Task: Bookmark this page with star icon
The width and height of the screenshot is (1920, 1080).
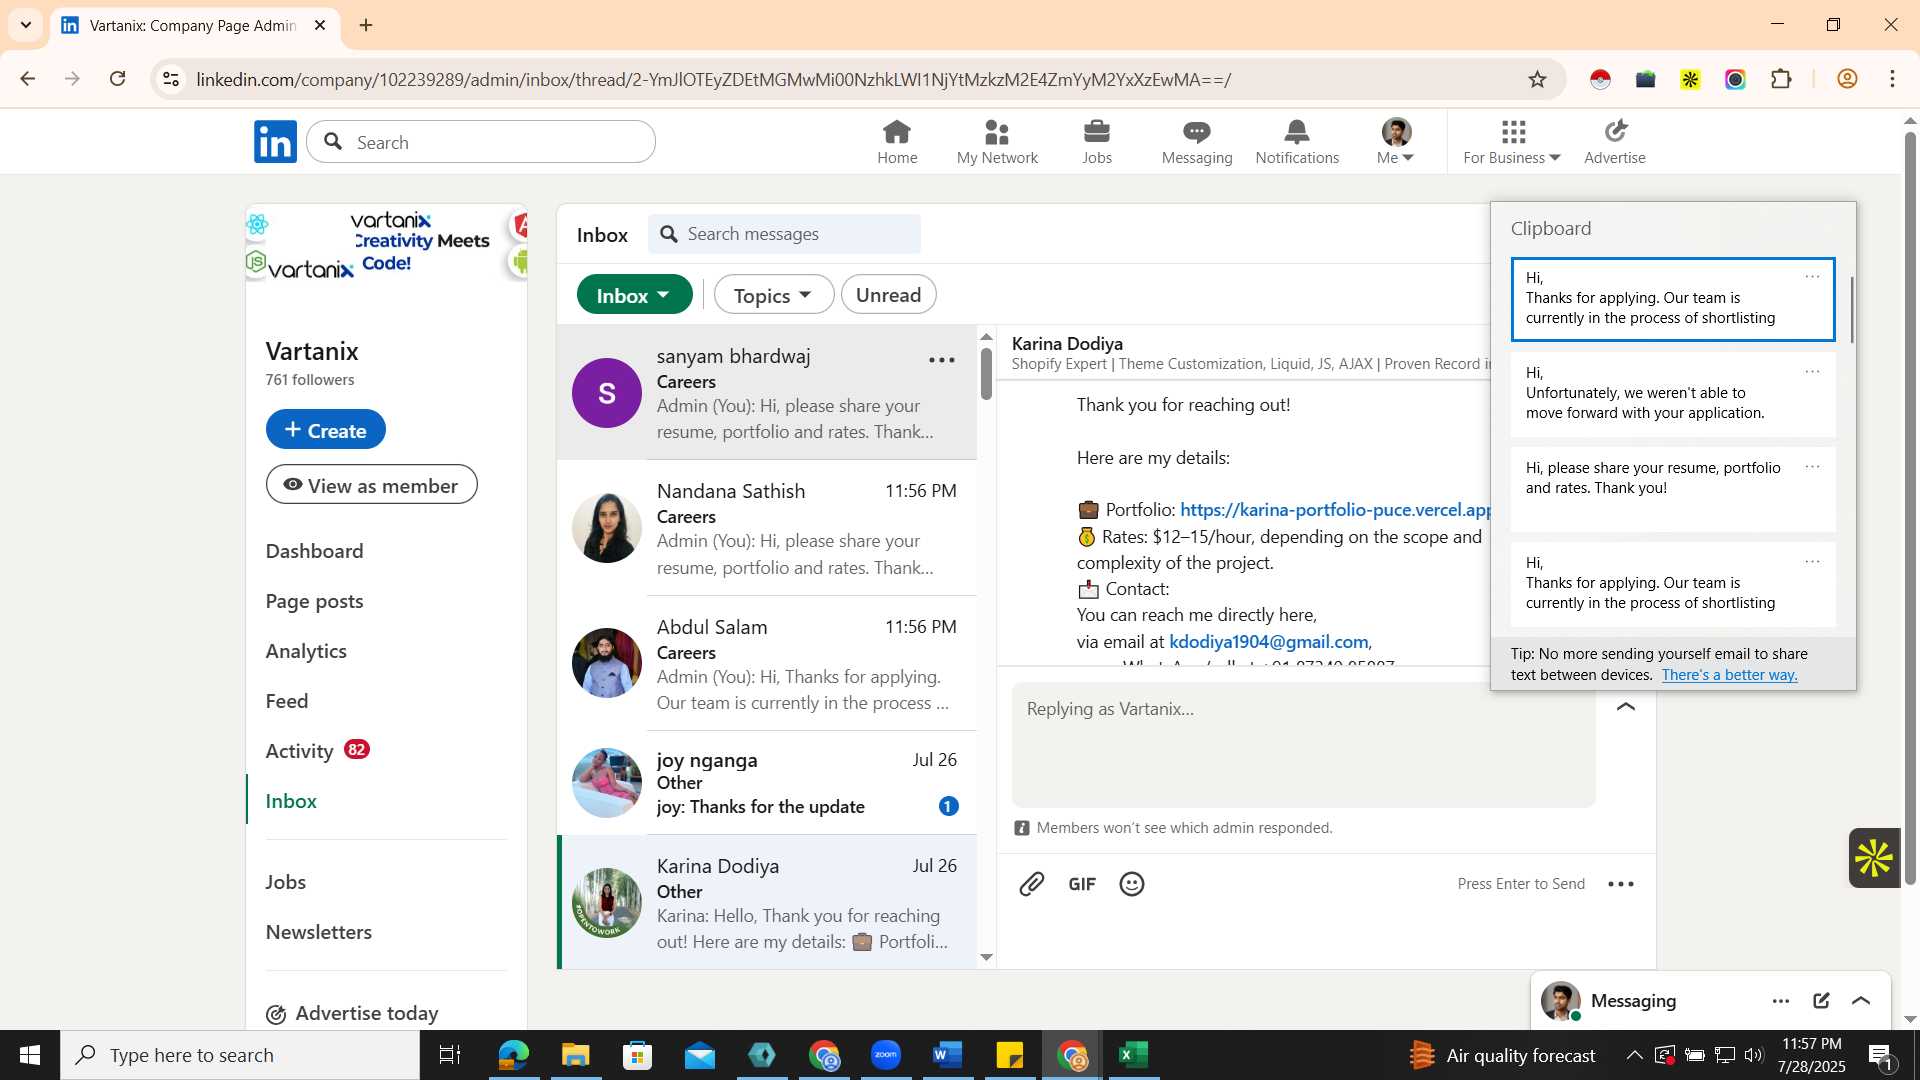Action: pyautogui.click(x=1538, y=79)
